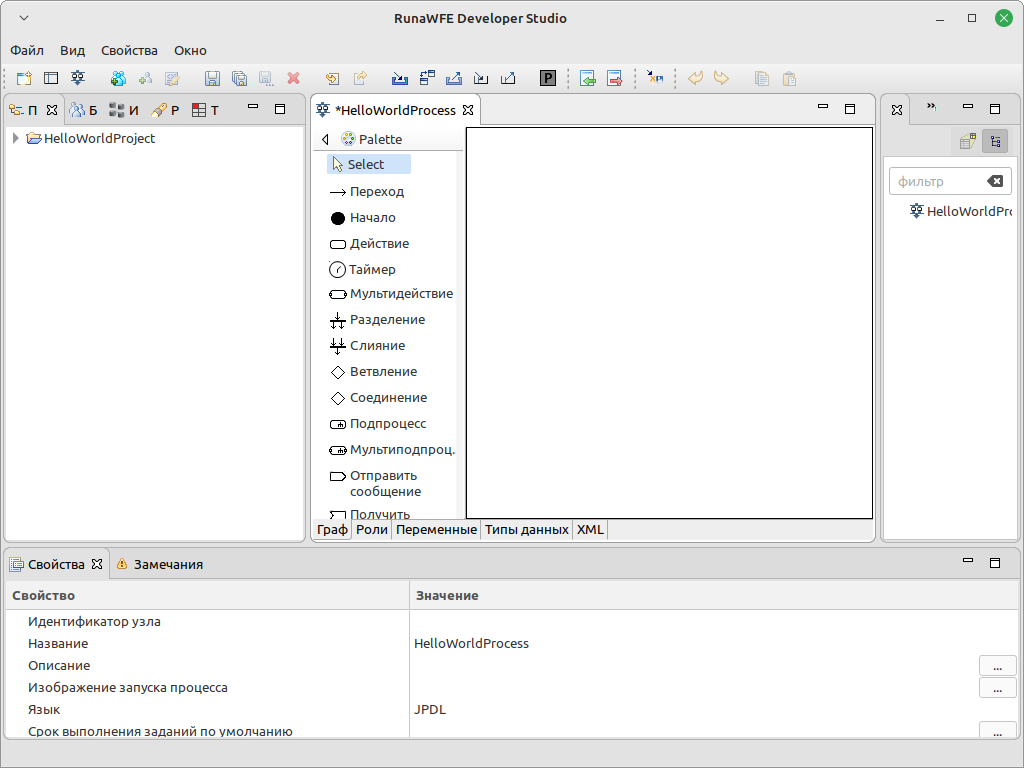Click the black P toolbar icon

547,78
